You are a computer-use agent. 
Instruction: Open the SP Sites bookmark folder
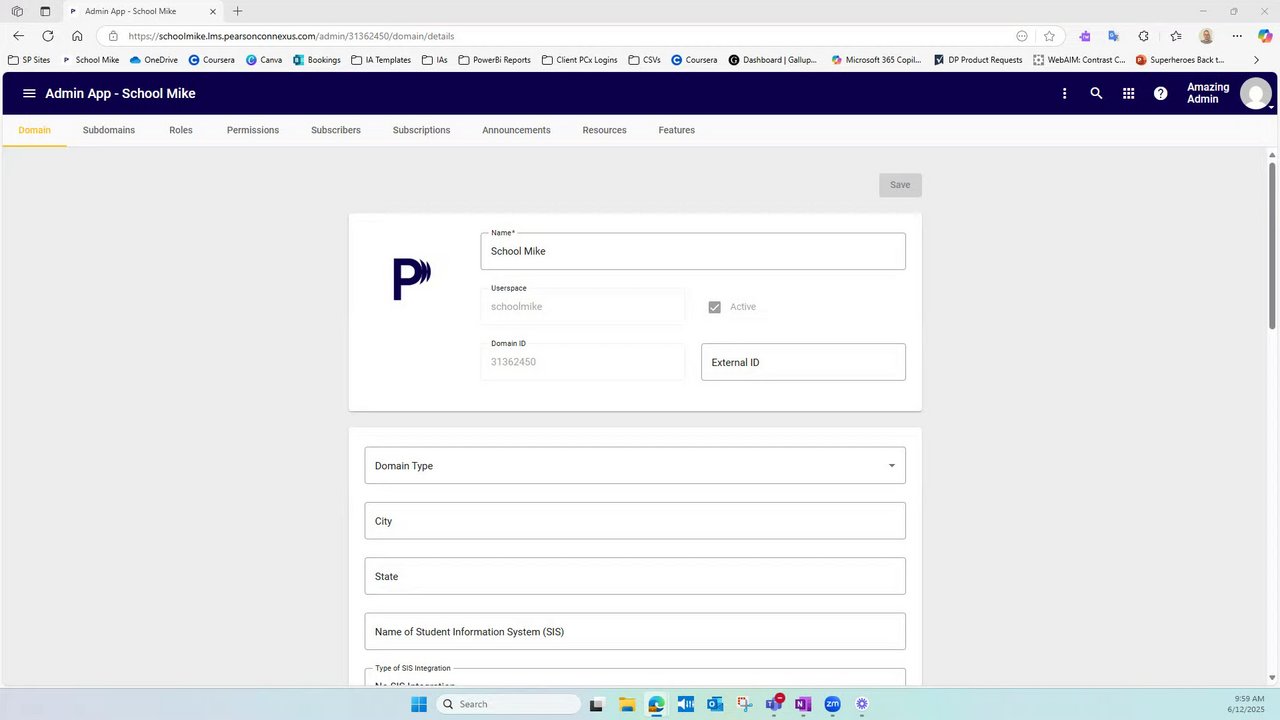28,60
